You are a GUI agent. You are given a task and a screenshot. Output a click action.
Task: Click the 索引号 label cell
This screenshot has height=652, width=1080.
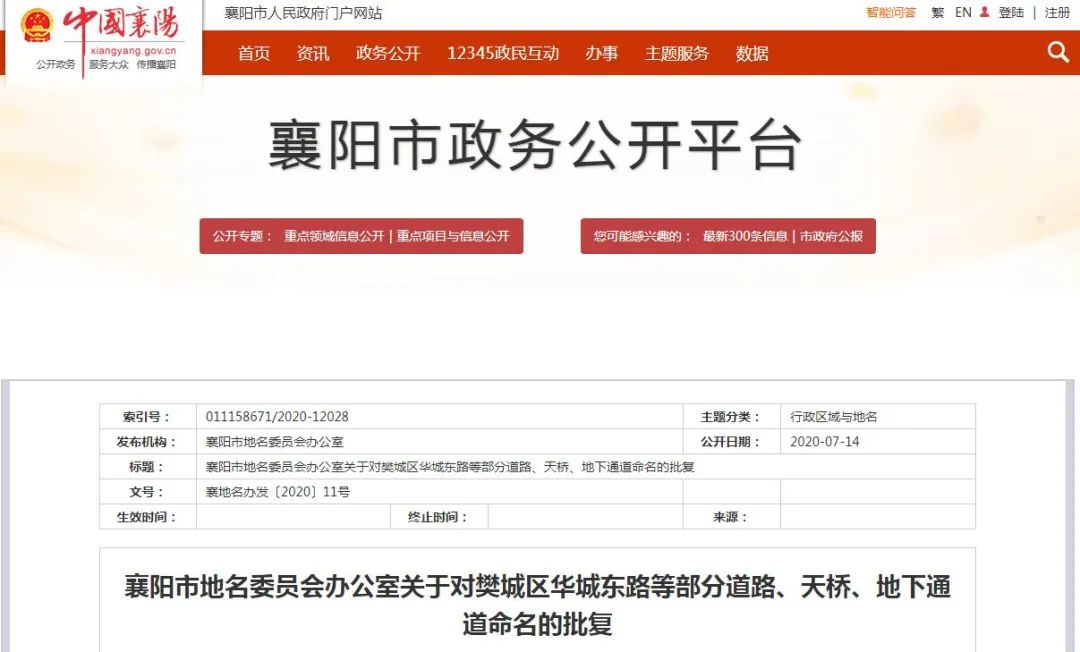point(148,417)
